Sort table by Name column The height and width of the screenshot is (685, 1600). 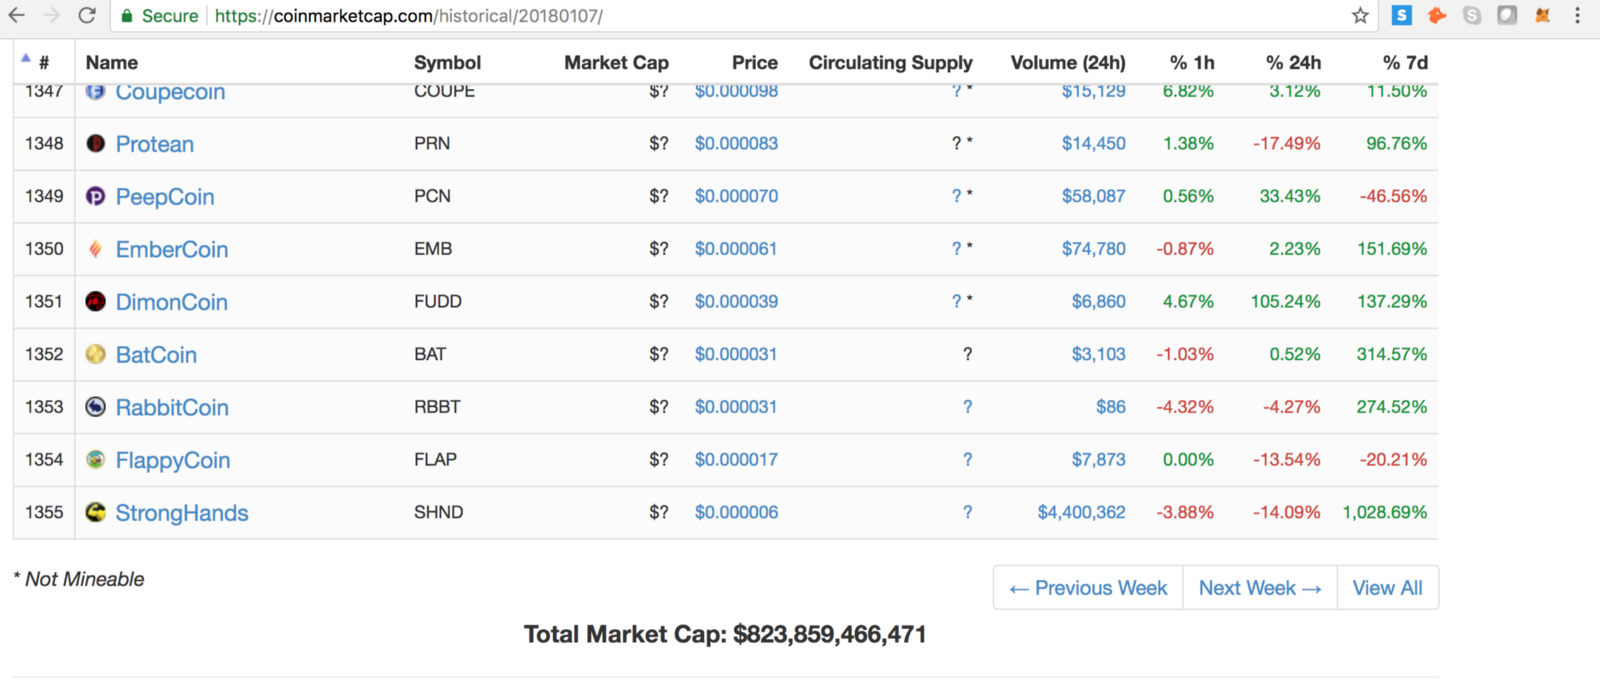(112, 62)
